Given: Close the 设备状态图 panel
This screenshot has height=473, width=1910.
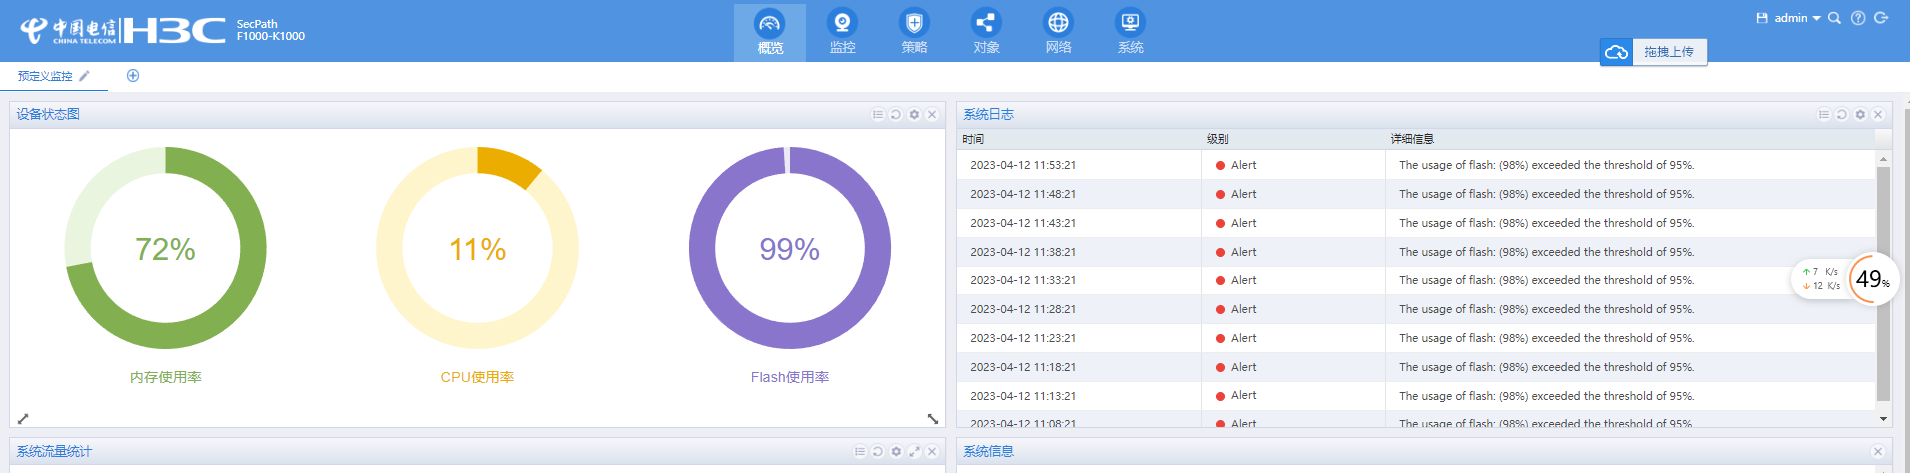Looking at the screenshot, I should click(x=932, y=115).
